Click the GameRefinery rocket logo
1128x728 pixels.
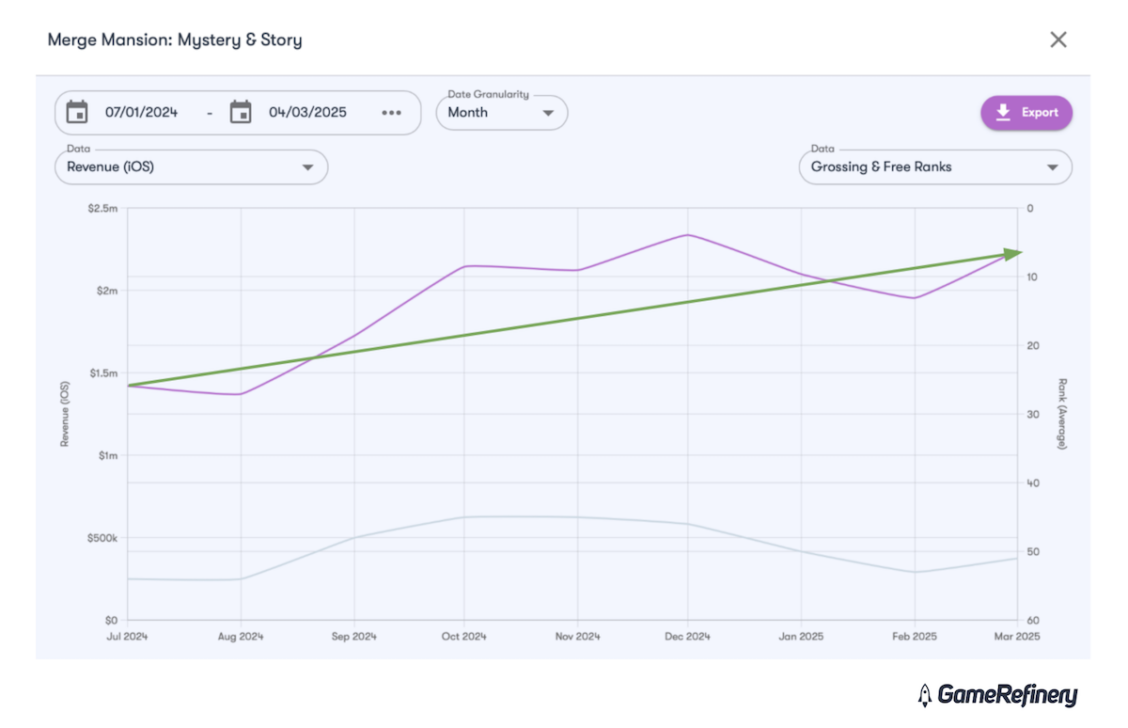click(925, 693)
